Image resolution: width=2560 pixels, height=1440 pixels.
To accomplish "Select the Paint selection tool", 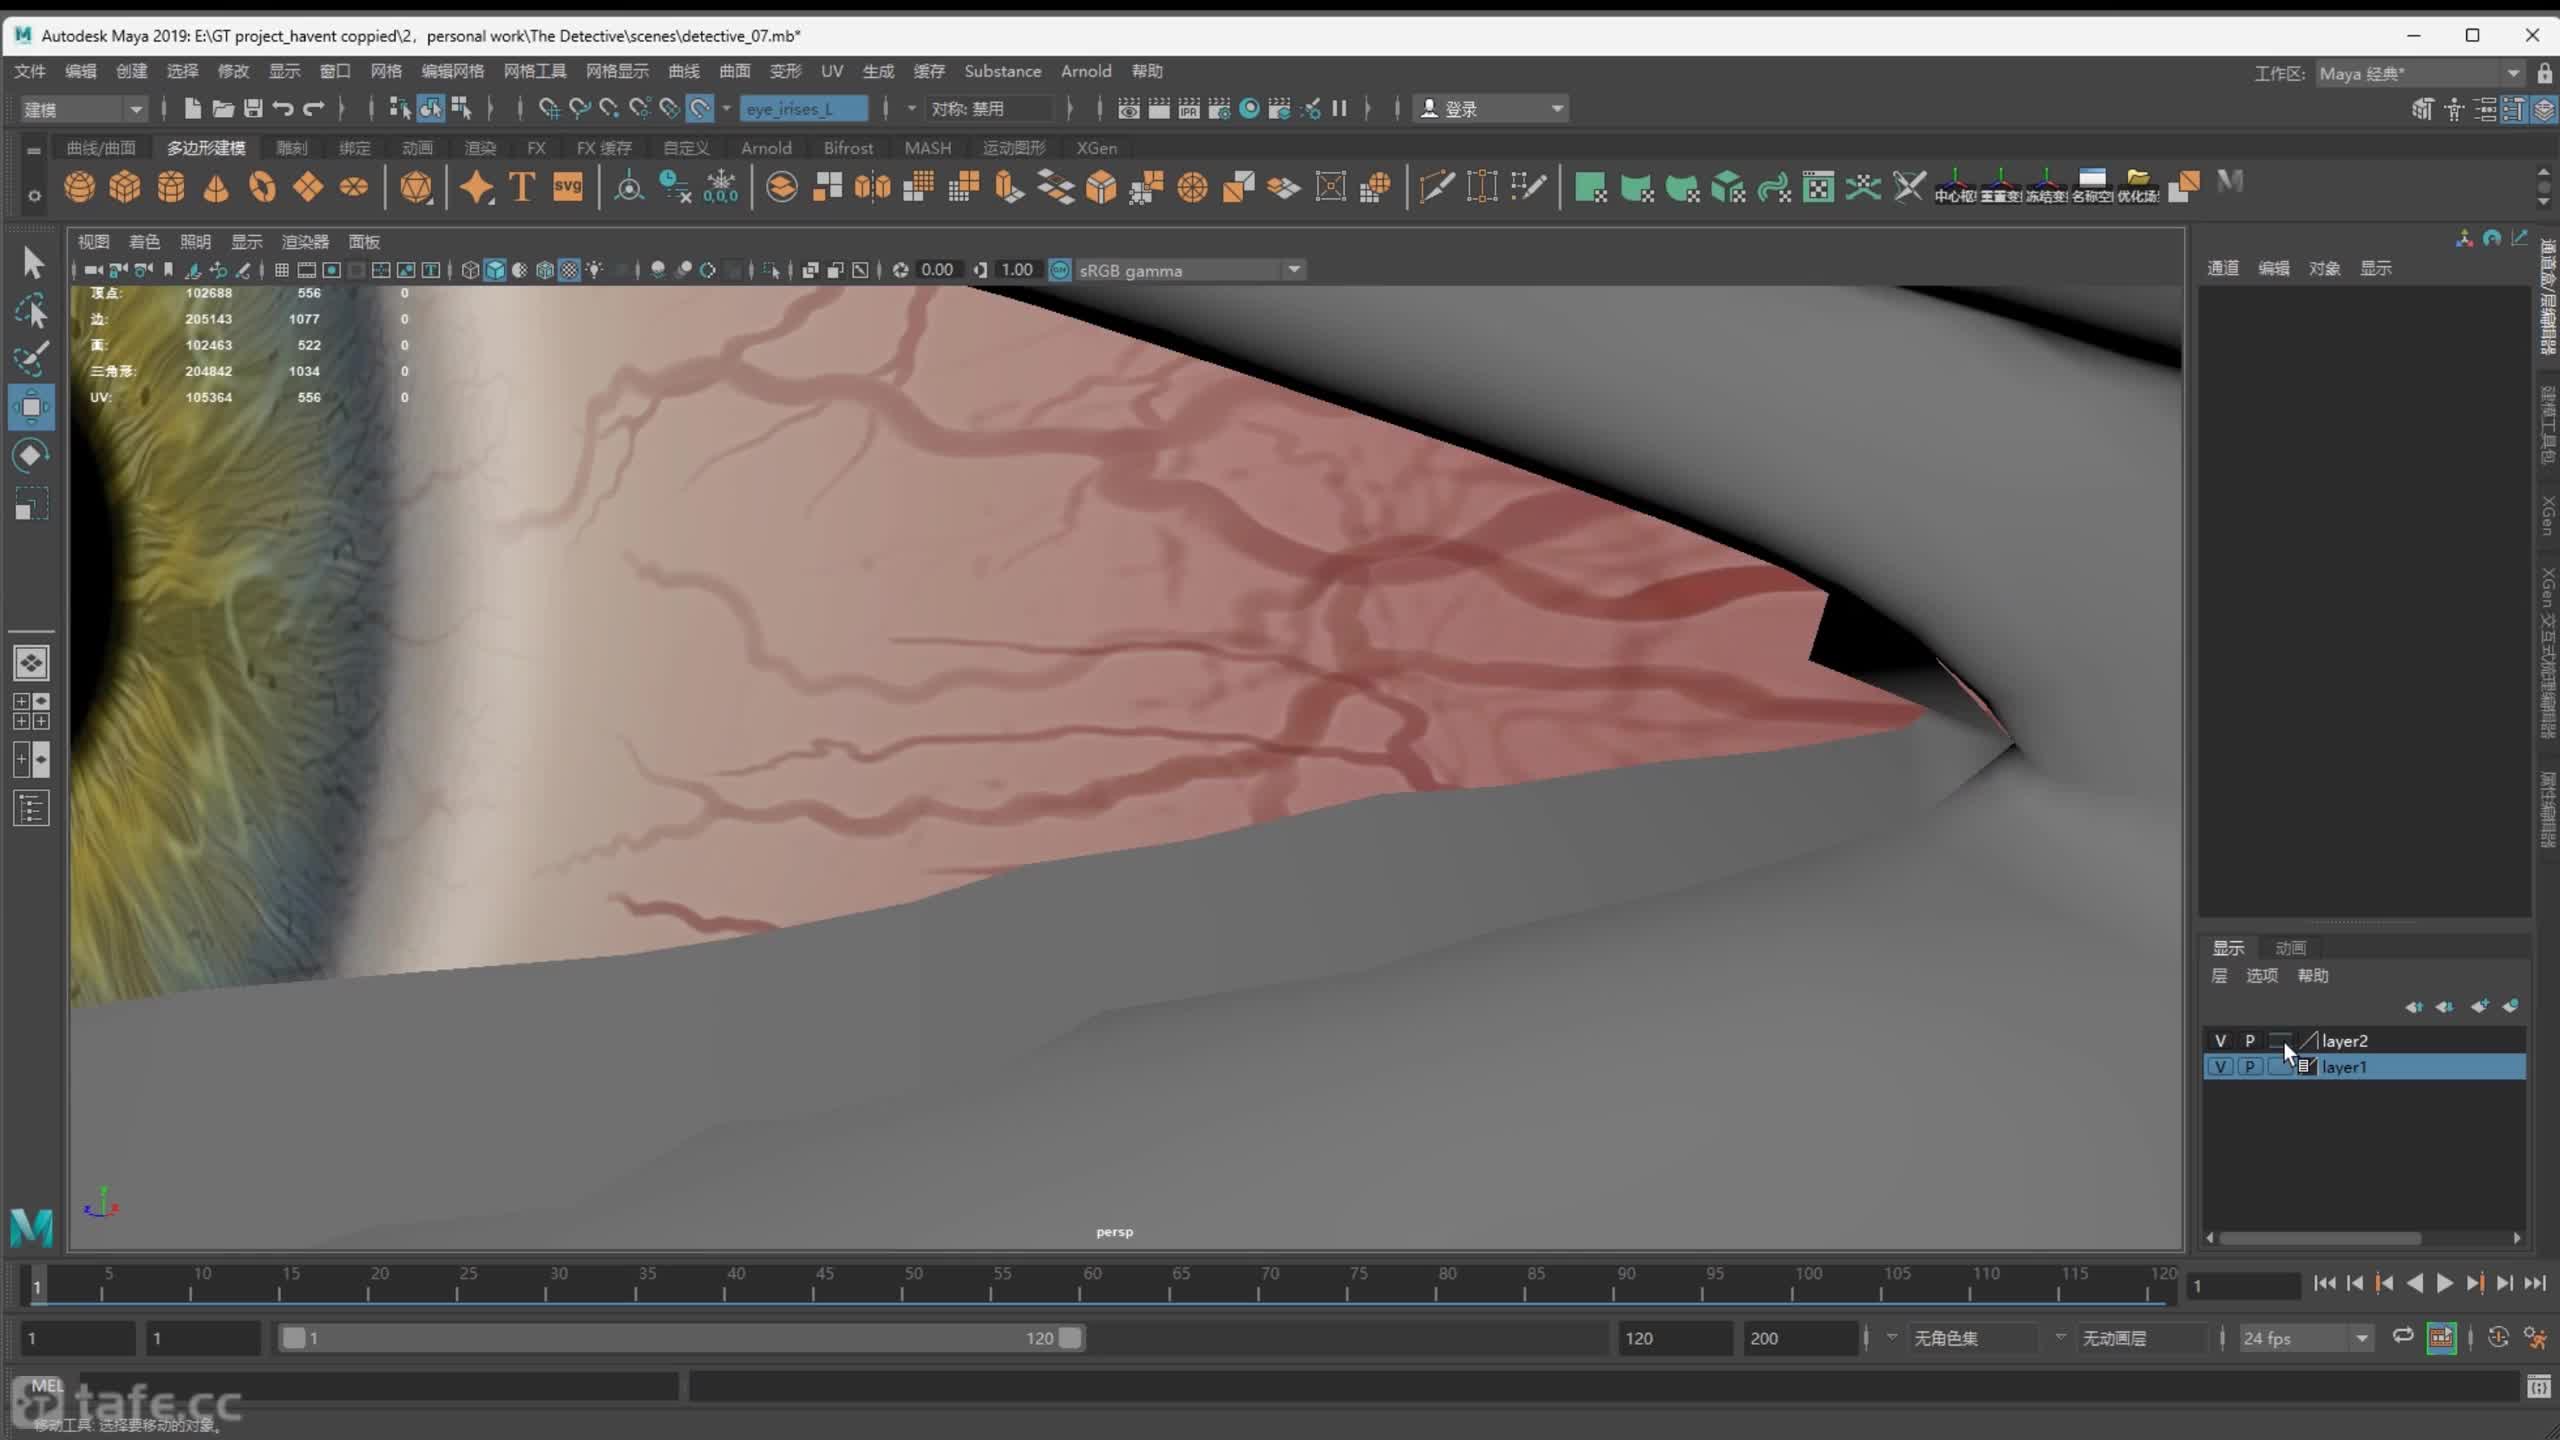I will (x=31, y=359).
